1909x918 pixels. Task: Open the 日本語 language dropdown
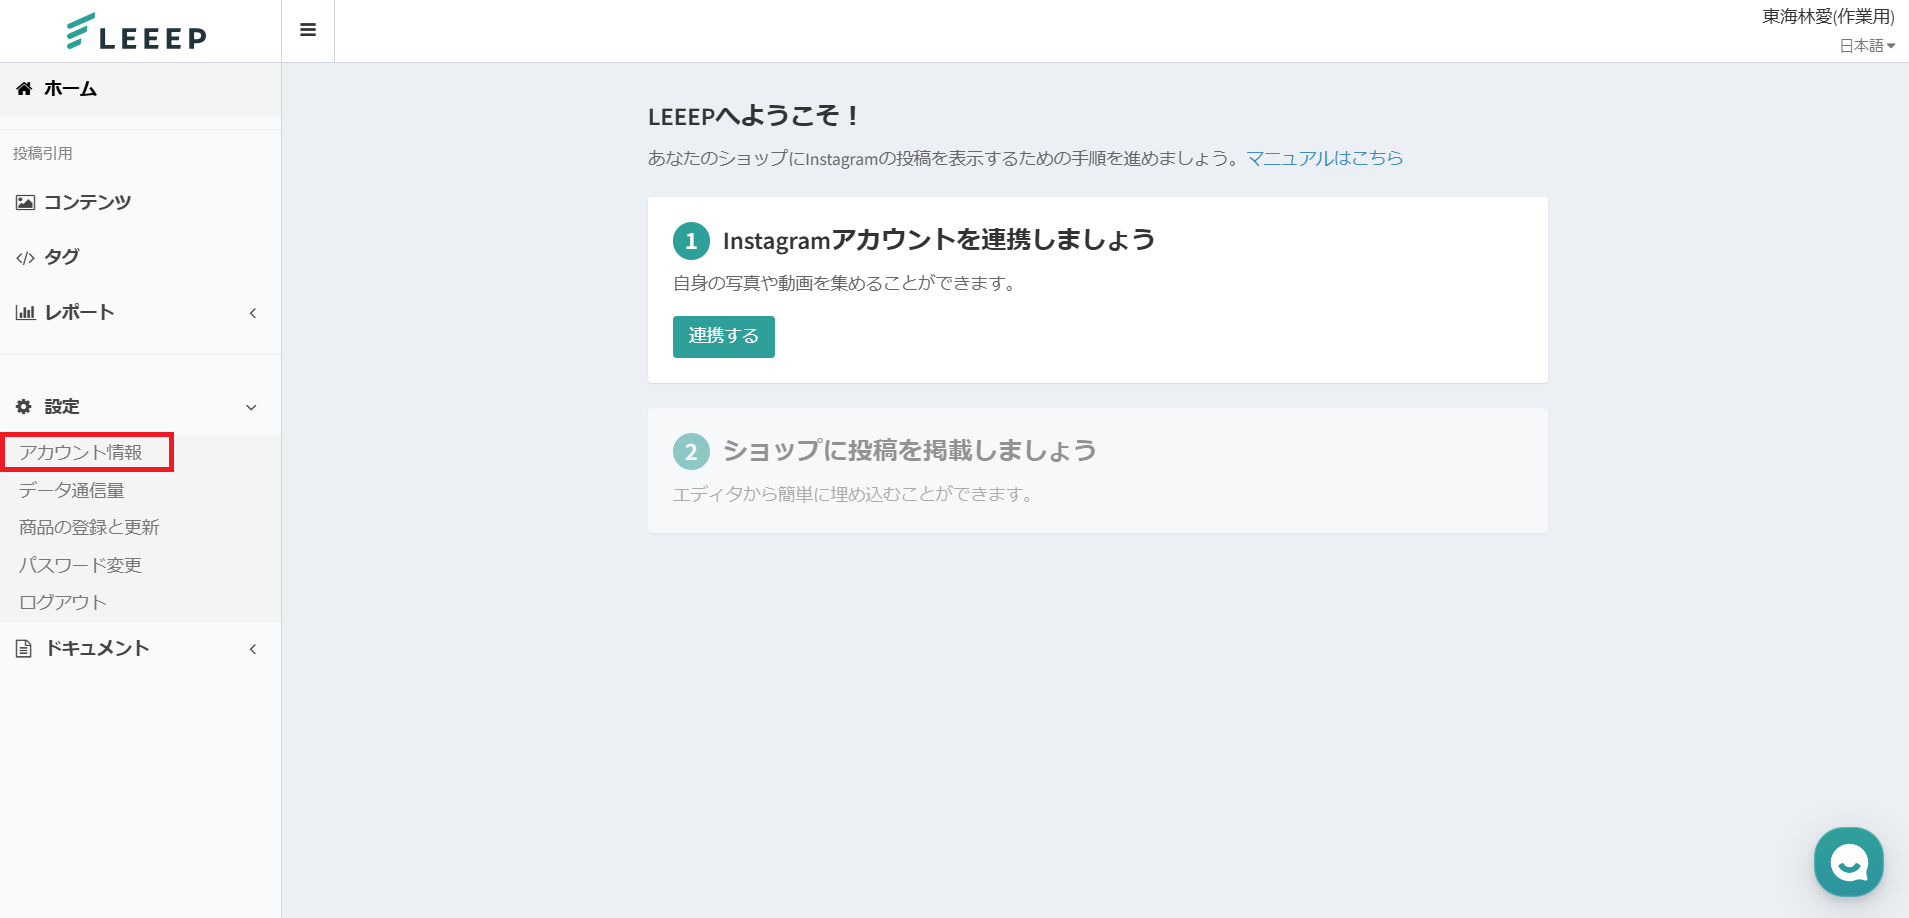coord(1867,46)
